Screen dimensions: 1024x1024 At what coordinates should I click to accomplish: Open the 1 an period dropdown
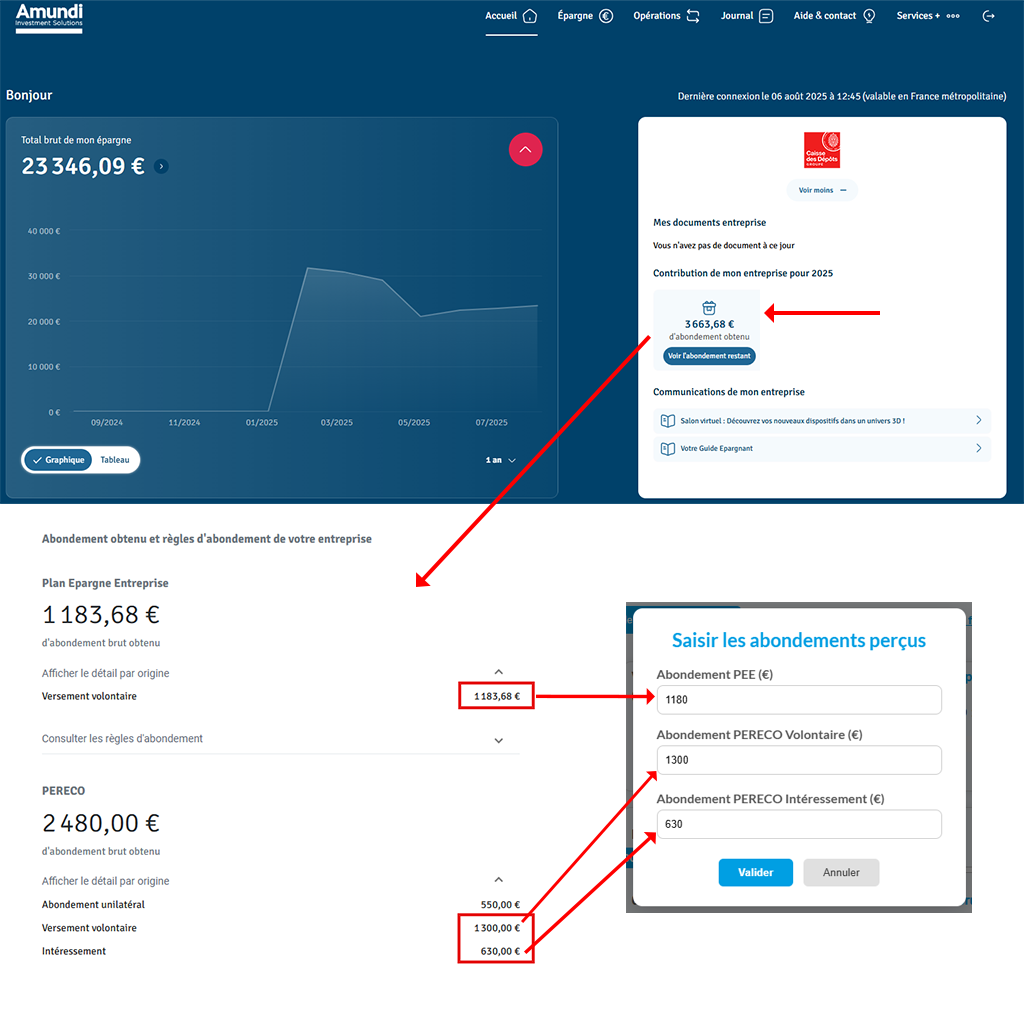500,460
